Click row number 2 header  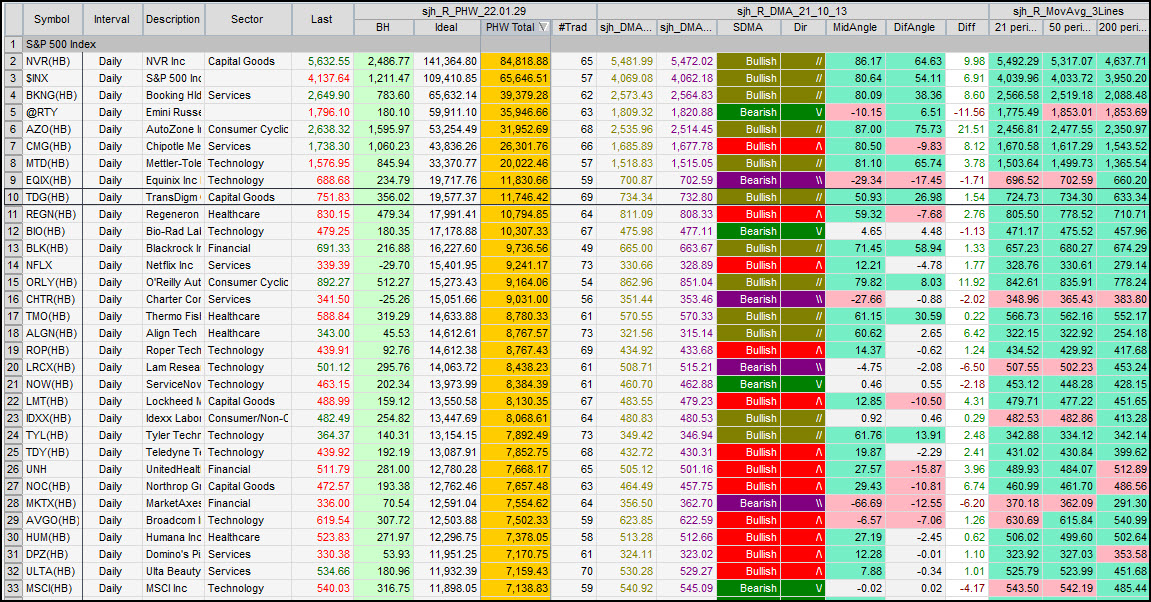pyautogui.click(x=13, y=61)
